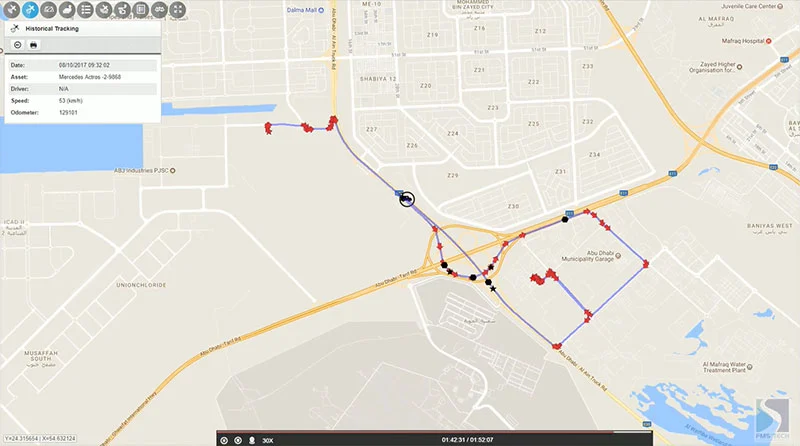
Task: Collapse panel with the circular minus button
Action: click(17, 45)
